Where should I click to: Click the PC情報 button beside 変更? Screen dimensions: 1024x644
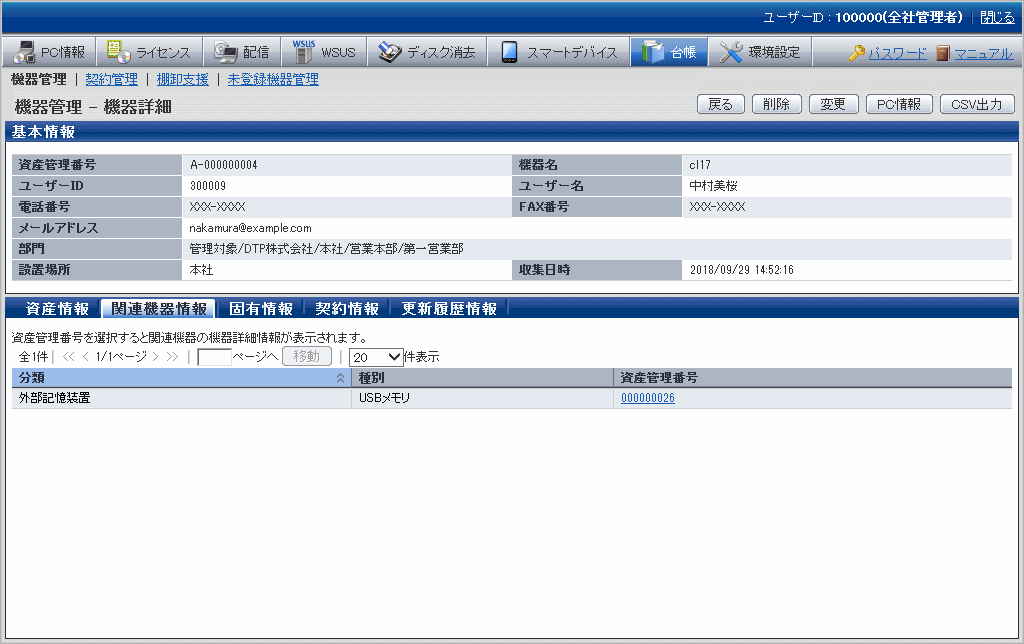click(x=899, y=105)
